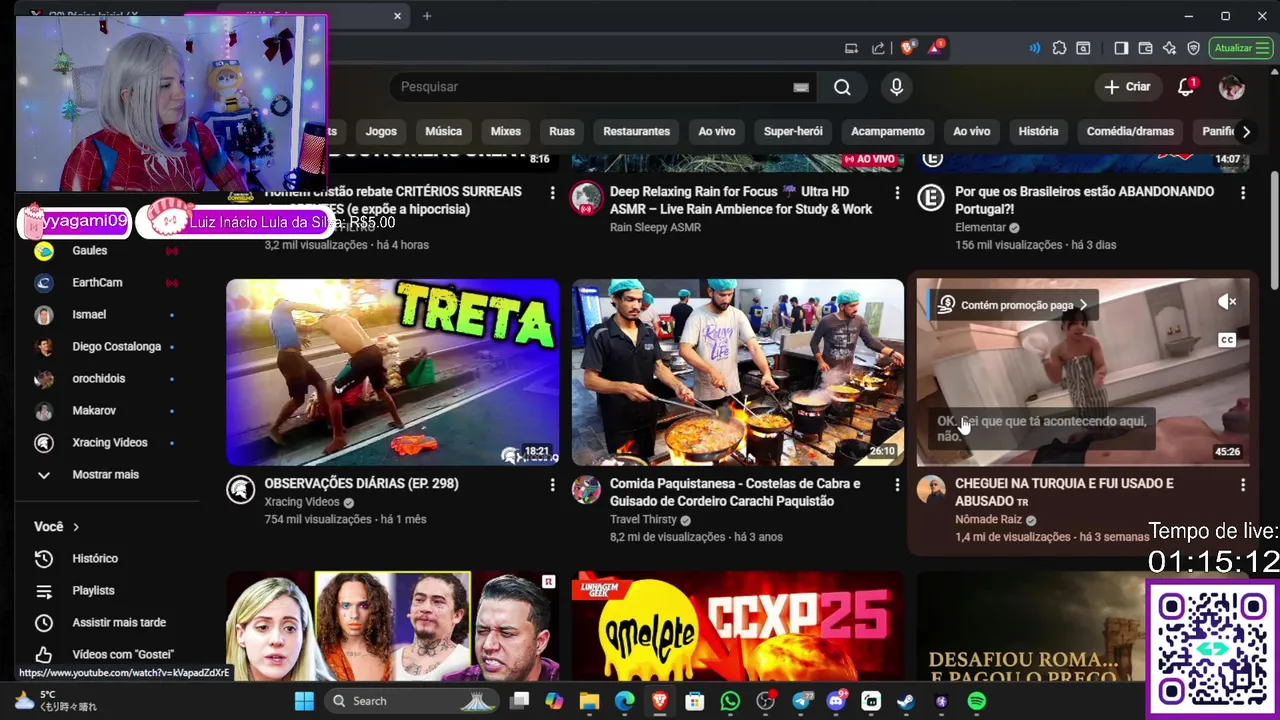Start voice search with the microphone icon
The width and height of the screenshot is (1280, 720).
tap(896, 87)
